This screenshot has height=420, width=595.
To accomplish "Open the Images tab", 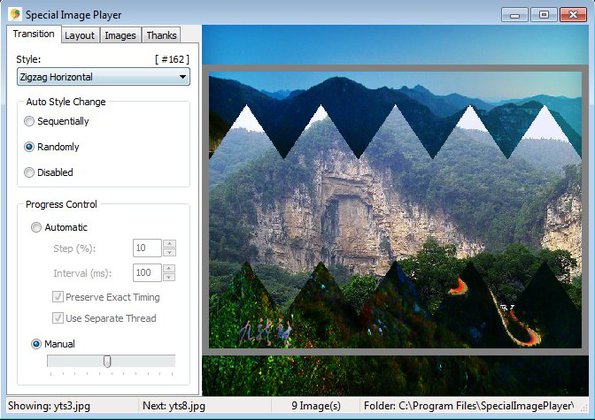I will [x=120, y=35].
